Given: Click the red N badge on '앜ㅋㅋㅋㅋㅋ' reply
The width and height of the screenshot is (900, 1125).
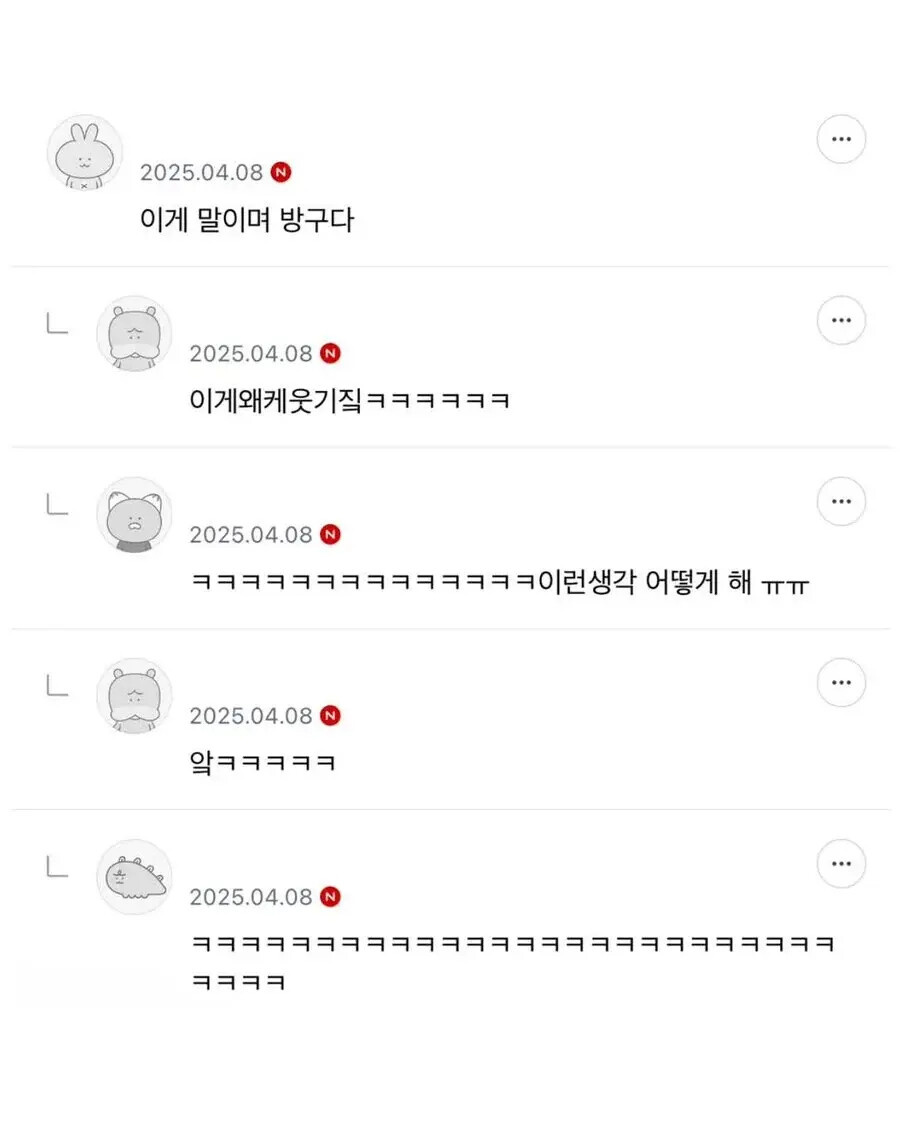Looking at the screenshot, I should click(330, 715).
